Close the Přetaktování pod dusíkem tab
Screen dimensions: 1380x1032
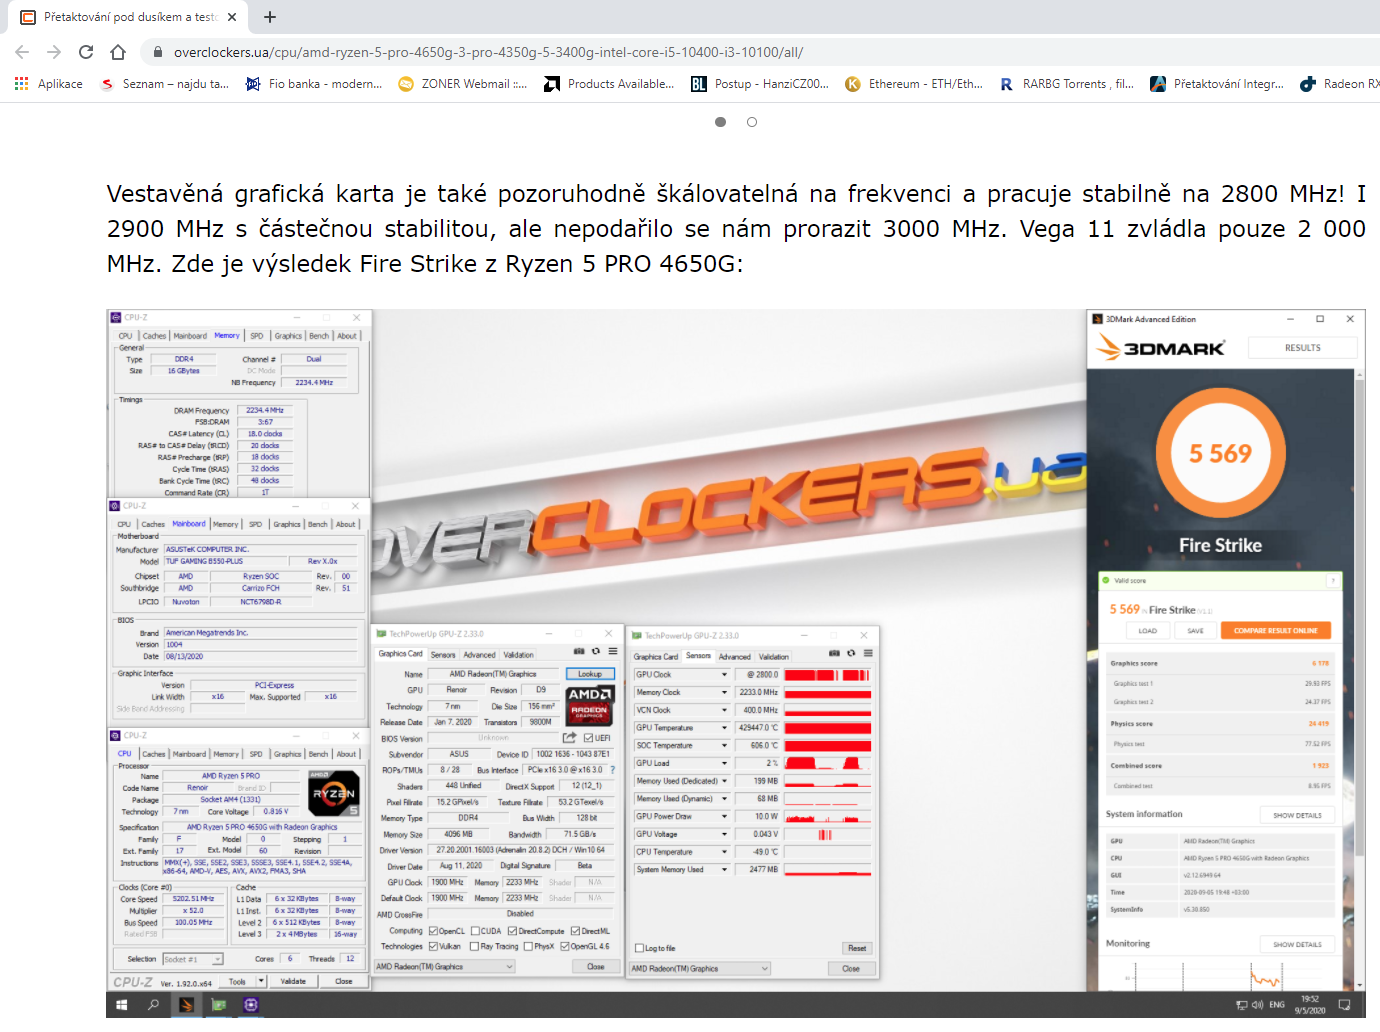tap(232, 17)
